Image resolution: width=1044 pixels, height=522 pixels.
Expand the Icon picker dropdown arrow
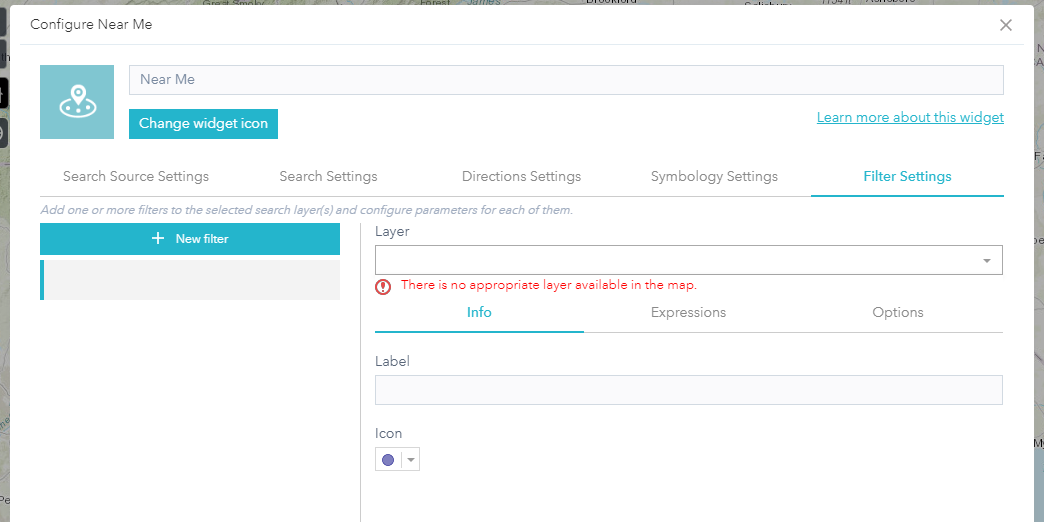[410, 460]
